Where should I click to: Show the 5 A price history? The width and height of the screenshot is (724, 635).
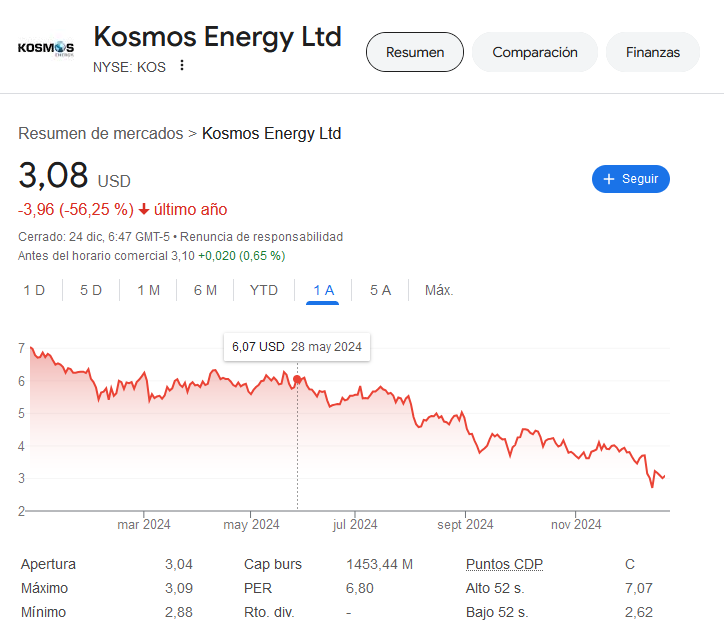[380, 290]
